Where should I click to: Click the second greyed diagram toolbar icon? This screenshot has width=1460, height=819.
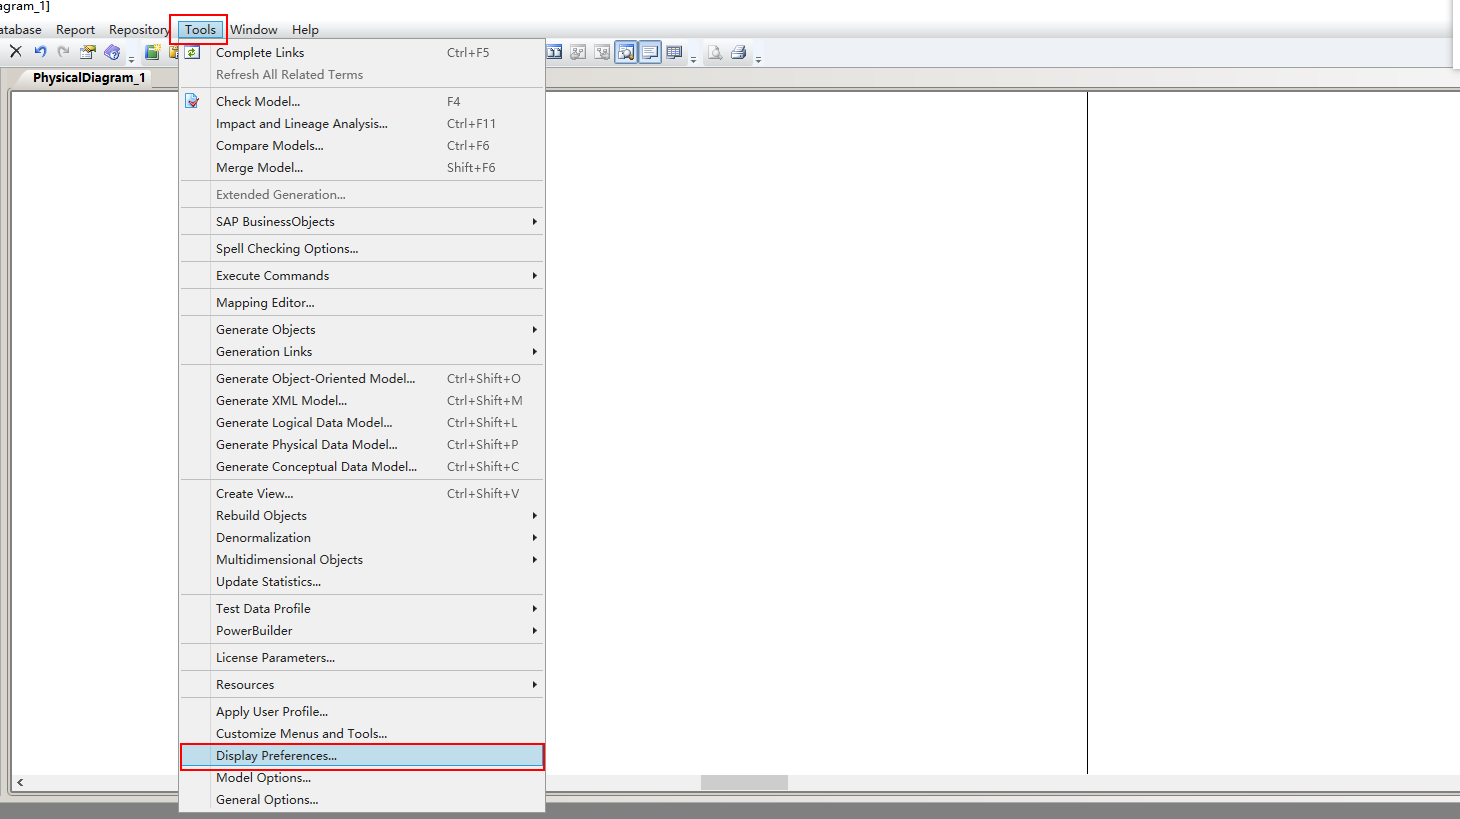point(602,52)
